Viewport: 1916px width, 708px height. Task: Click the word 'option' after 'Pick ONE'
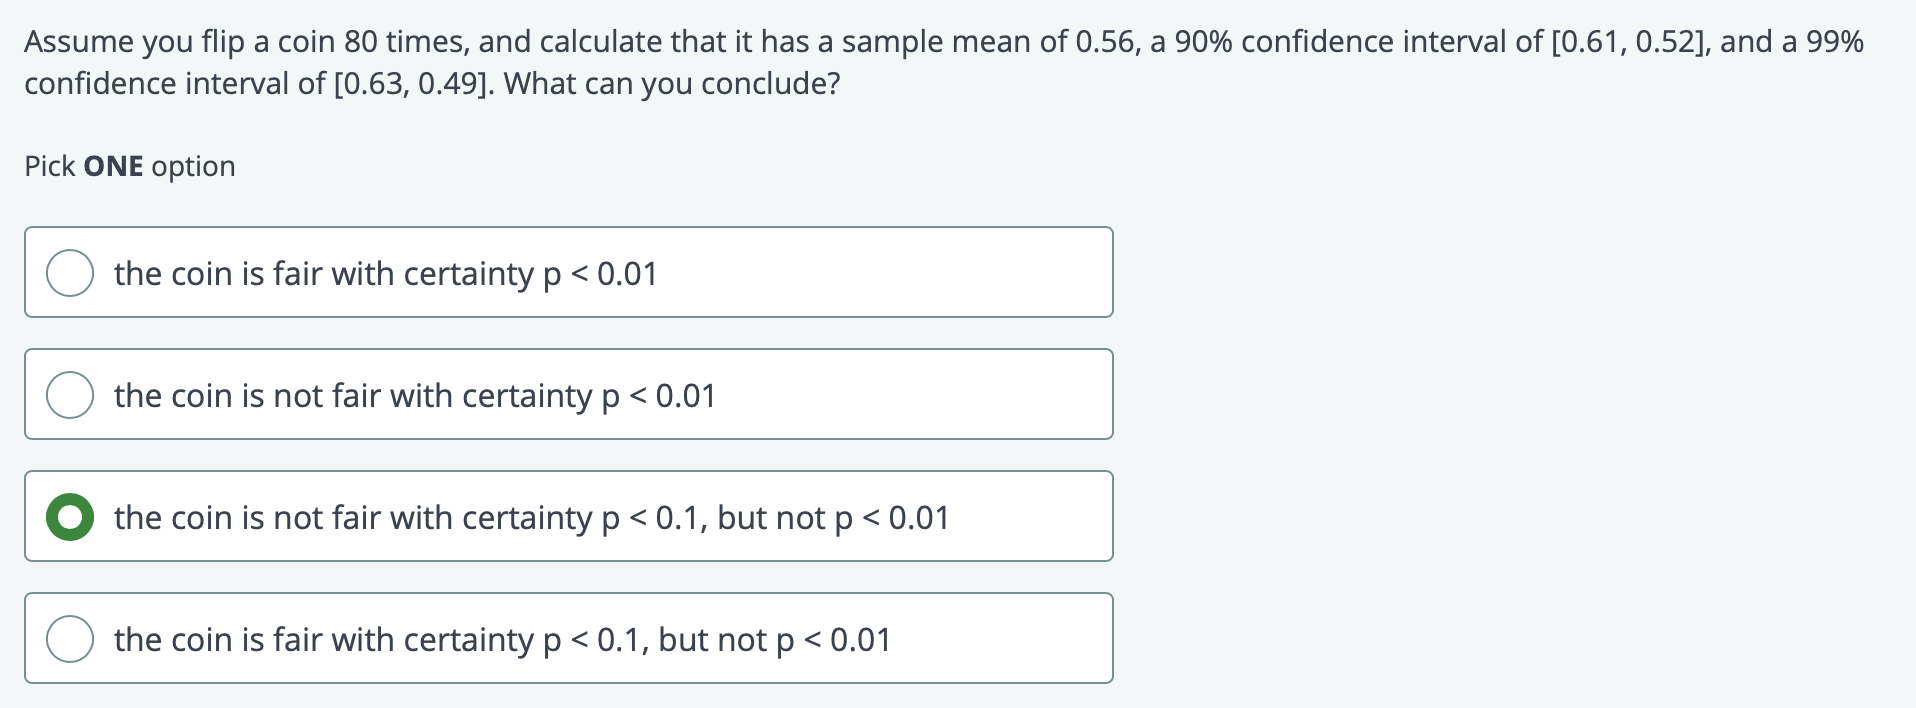pos(193,166)
